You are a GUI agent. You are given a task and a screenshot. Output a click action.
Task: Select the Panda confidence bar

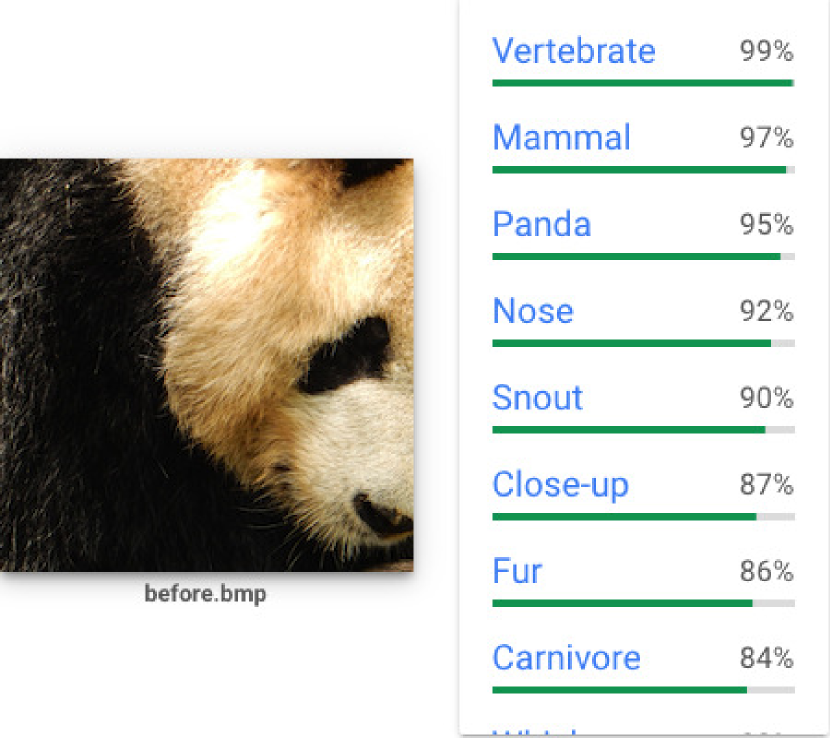[x=643, y=257]
